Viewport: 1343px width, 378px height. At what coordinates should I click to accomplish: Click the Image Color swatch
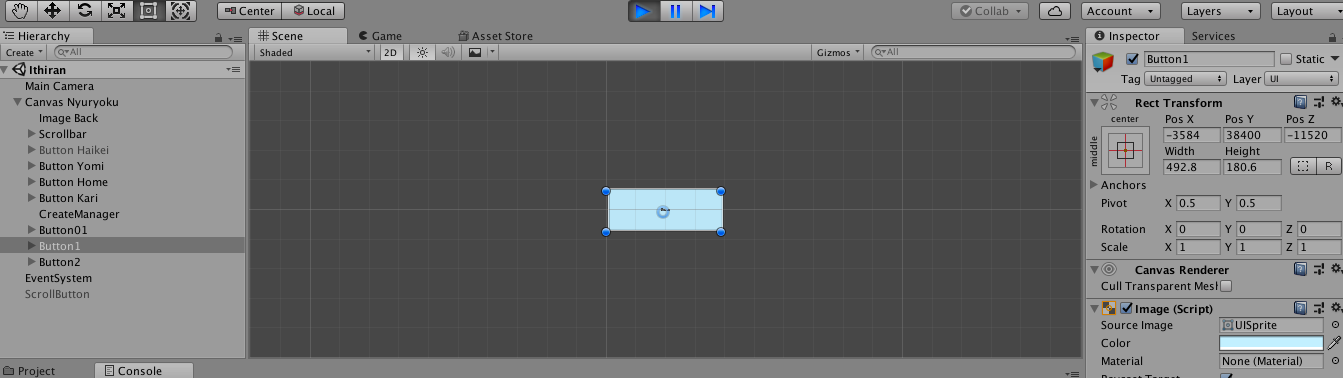tap(1271, 343)
